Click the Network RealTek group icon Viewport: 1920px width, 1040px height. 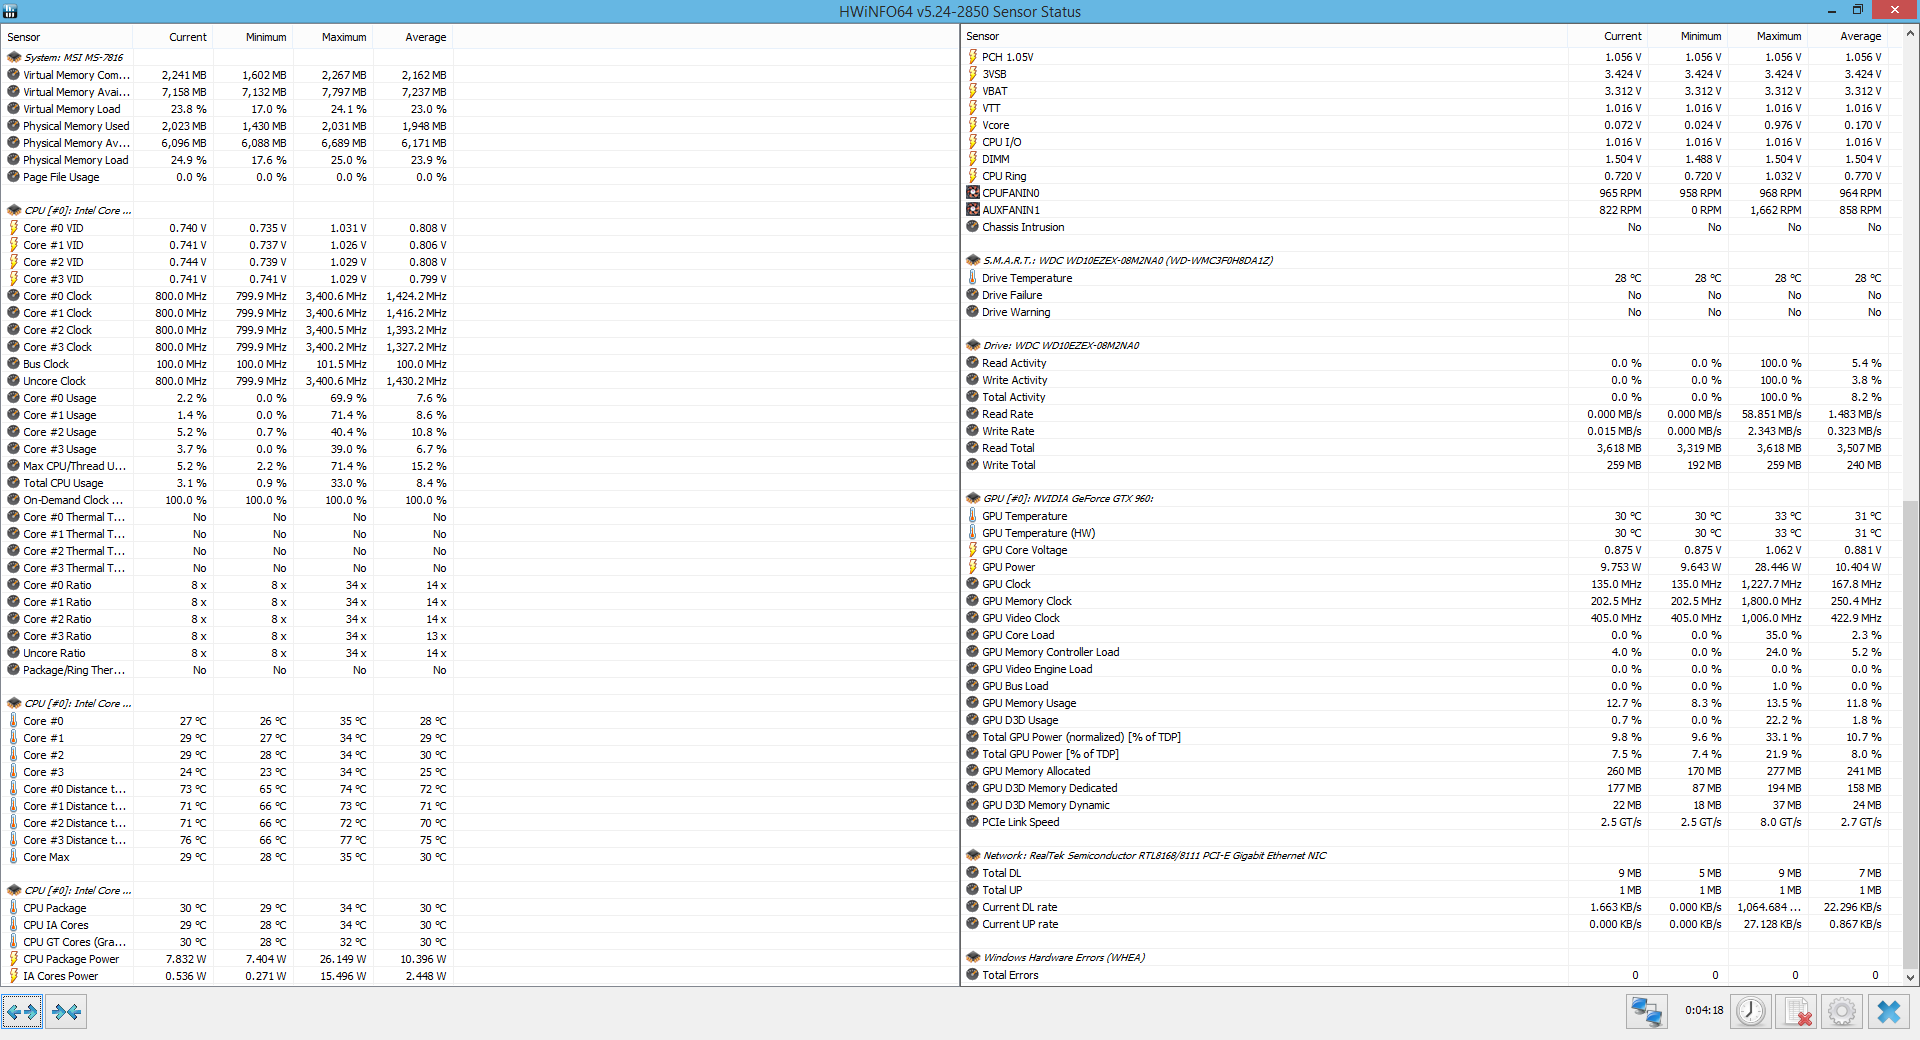click(x=973, y=856)
